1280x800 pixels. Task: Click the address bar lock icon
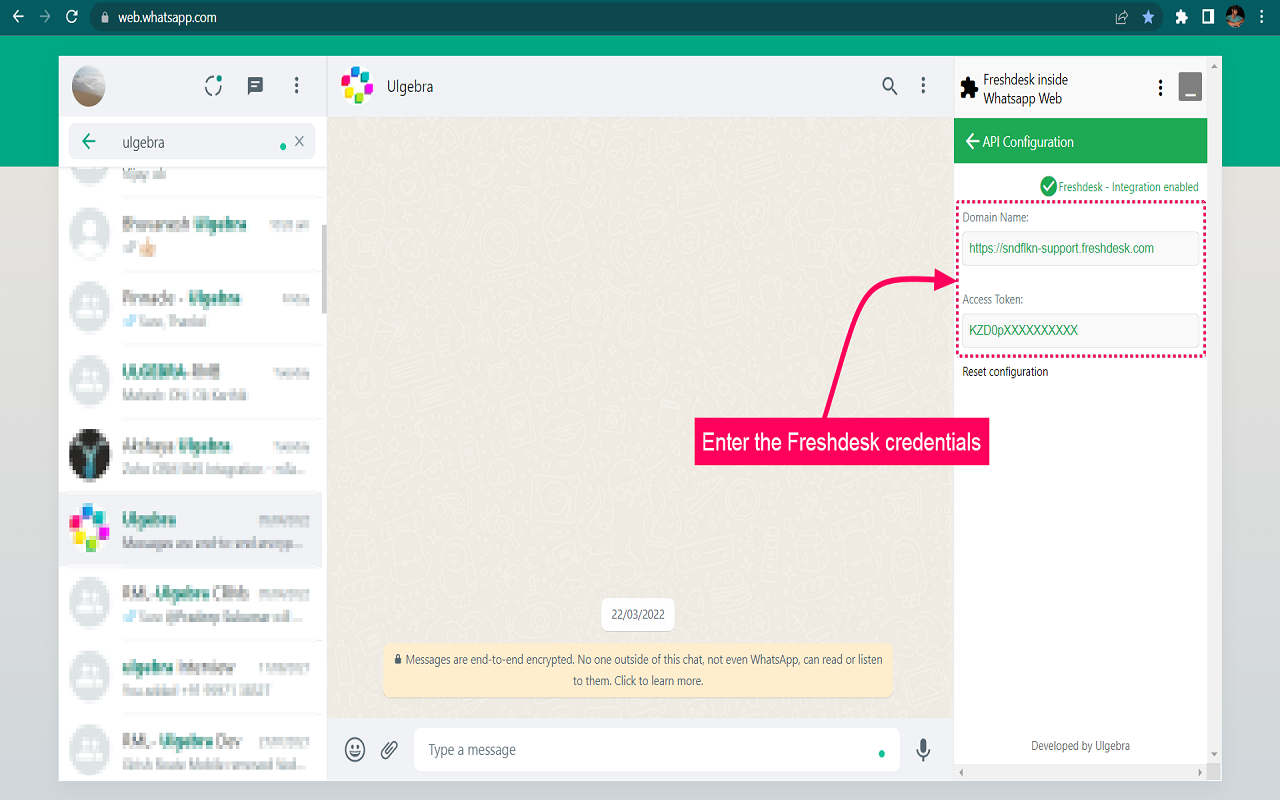(107, 17)
